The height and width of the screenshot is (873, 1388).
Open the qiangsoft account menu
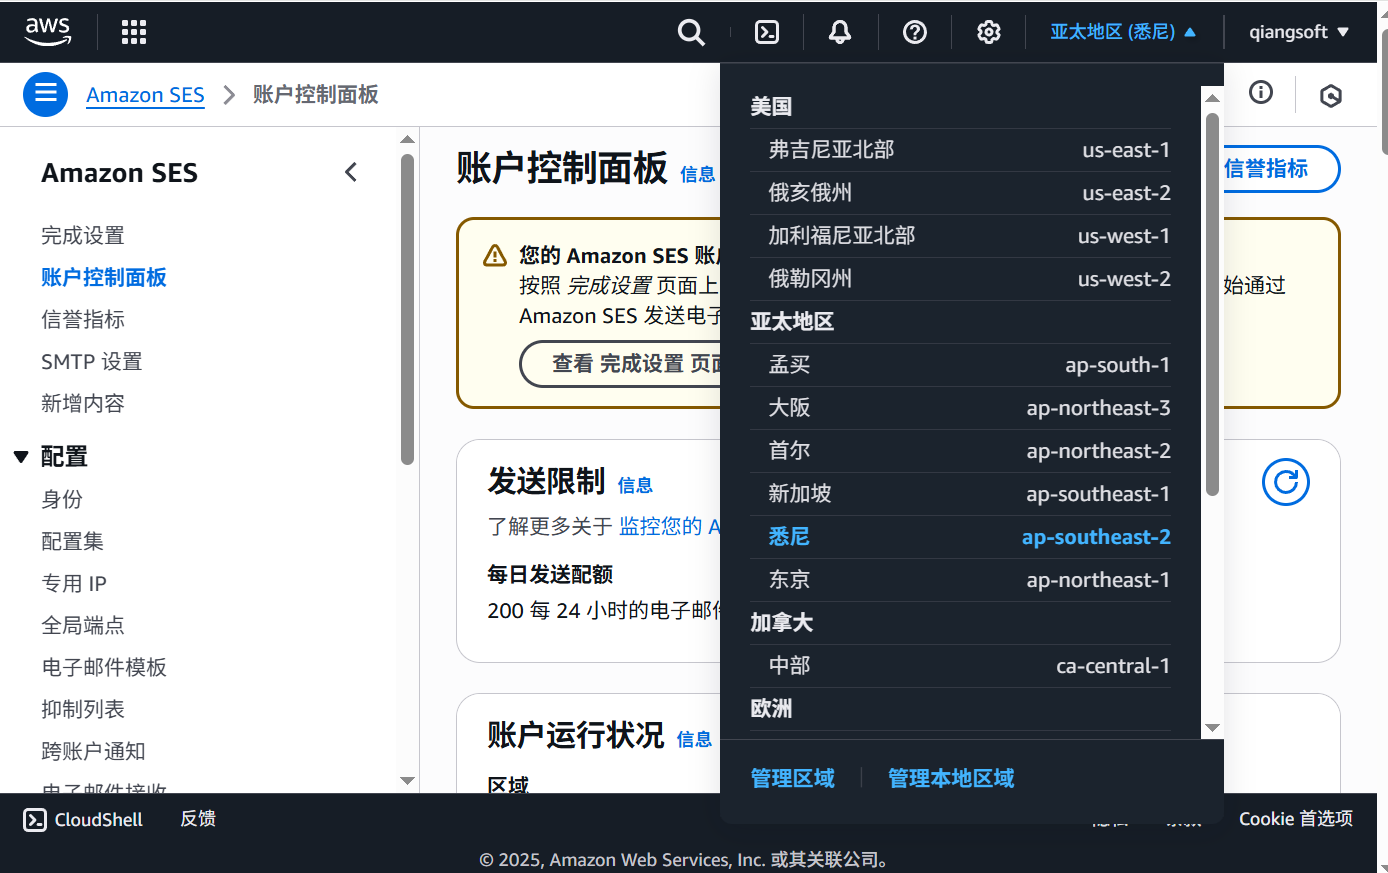[x=1299, y=32]
